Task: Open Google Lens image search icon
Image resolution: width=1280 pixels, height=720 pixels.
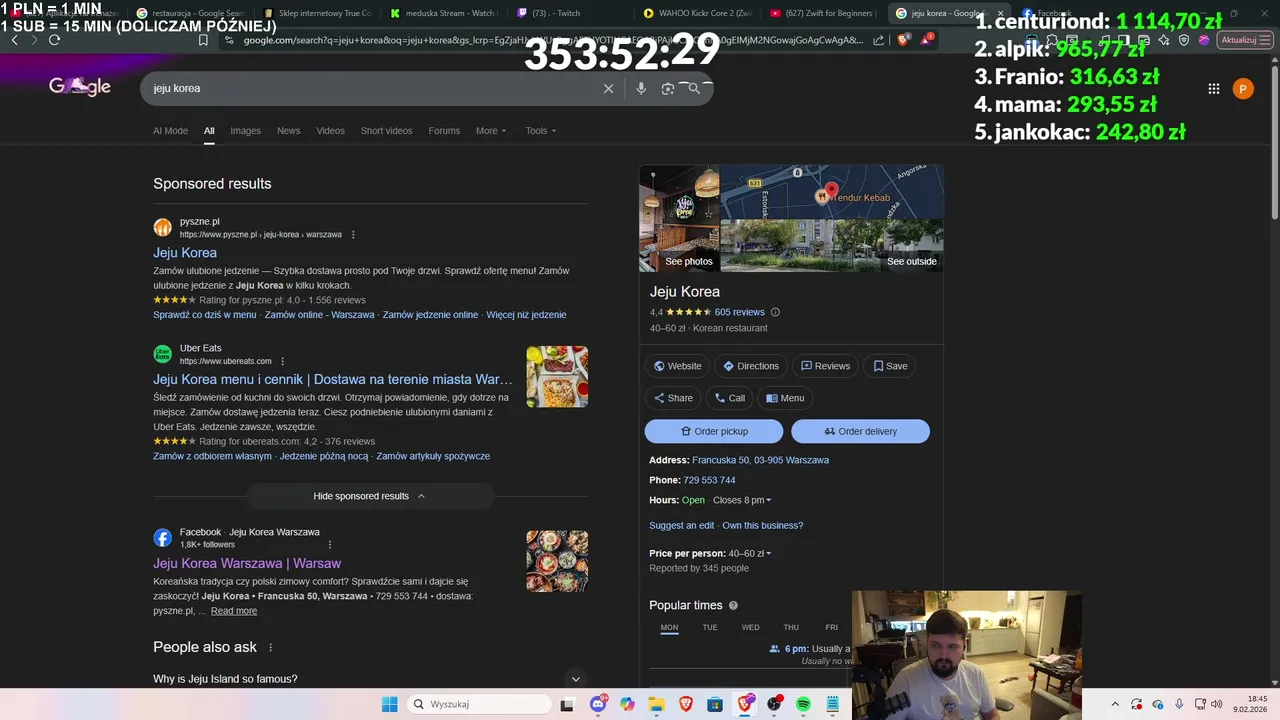Action: (668, 89)
